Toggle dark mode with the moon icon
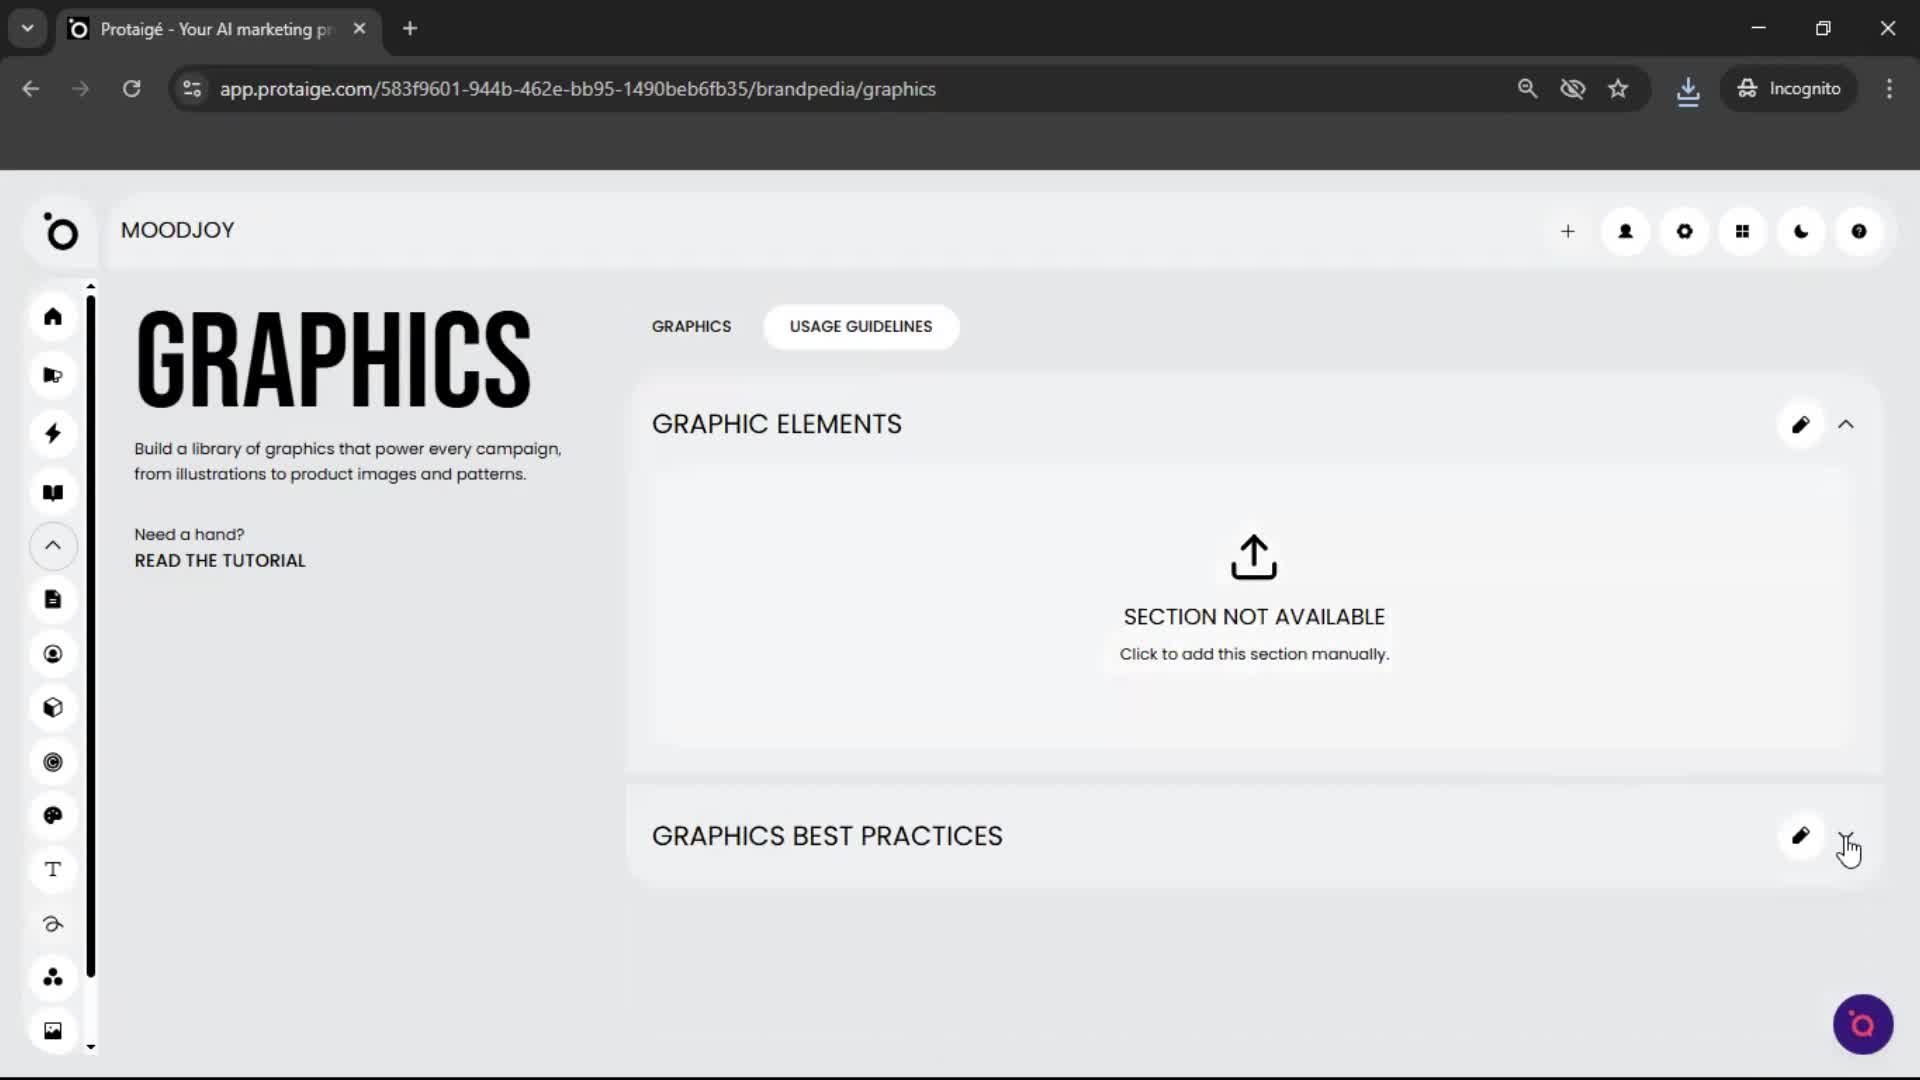 [1801, 231]
